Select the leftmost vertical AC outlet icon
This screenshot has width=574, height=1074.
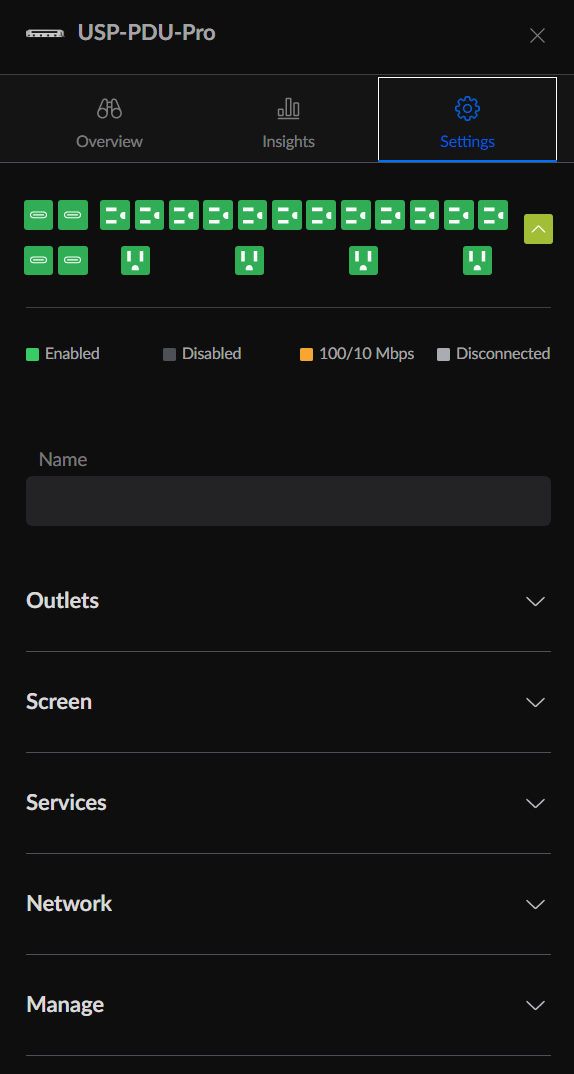136,260
